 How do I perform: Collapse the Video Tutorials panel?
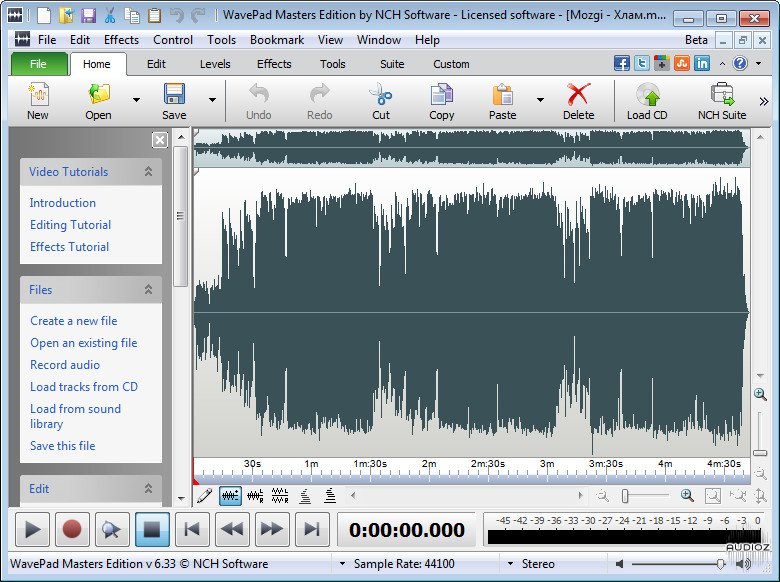tap(148, 172)
